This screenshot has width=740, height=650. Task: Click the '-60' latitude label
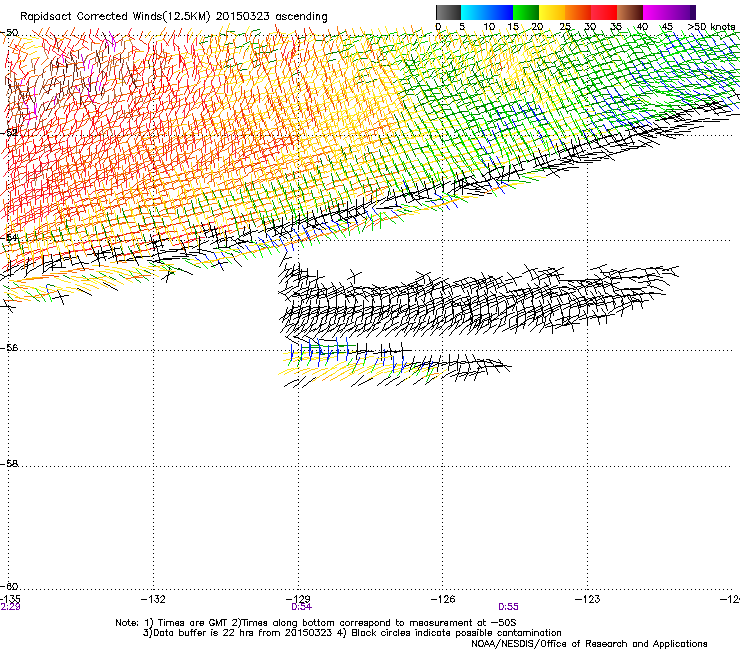[x=9, y=586]
